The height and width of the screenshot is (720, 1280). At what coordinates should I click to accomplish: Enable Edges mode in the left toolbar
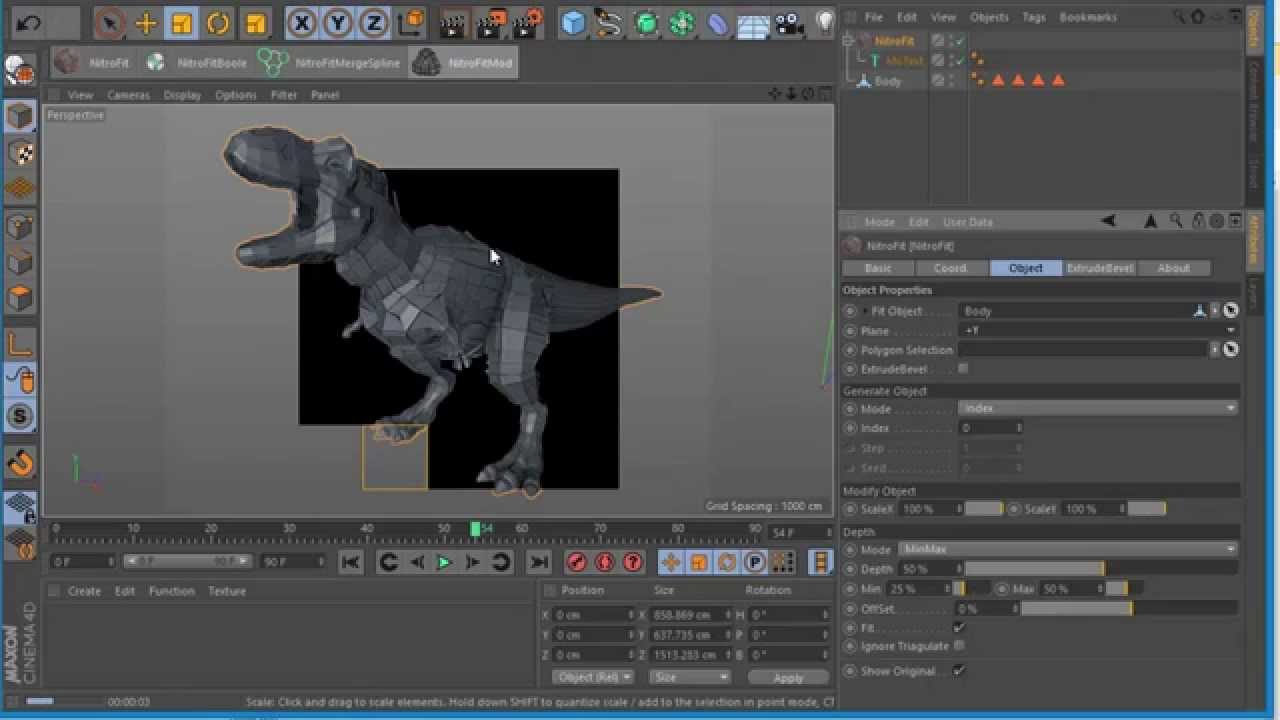[x=20, y=263]
